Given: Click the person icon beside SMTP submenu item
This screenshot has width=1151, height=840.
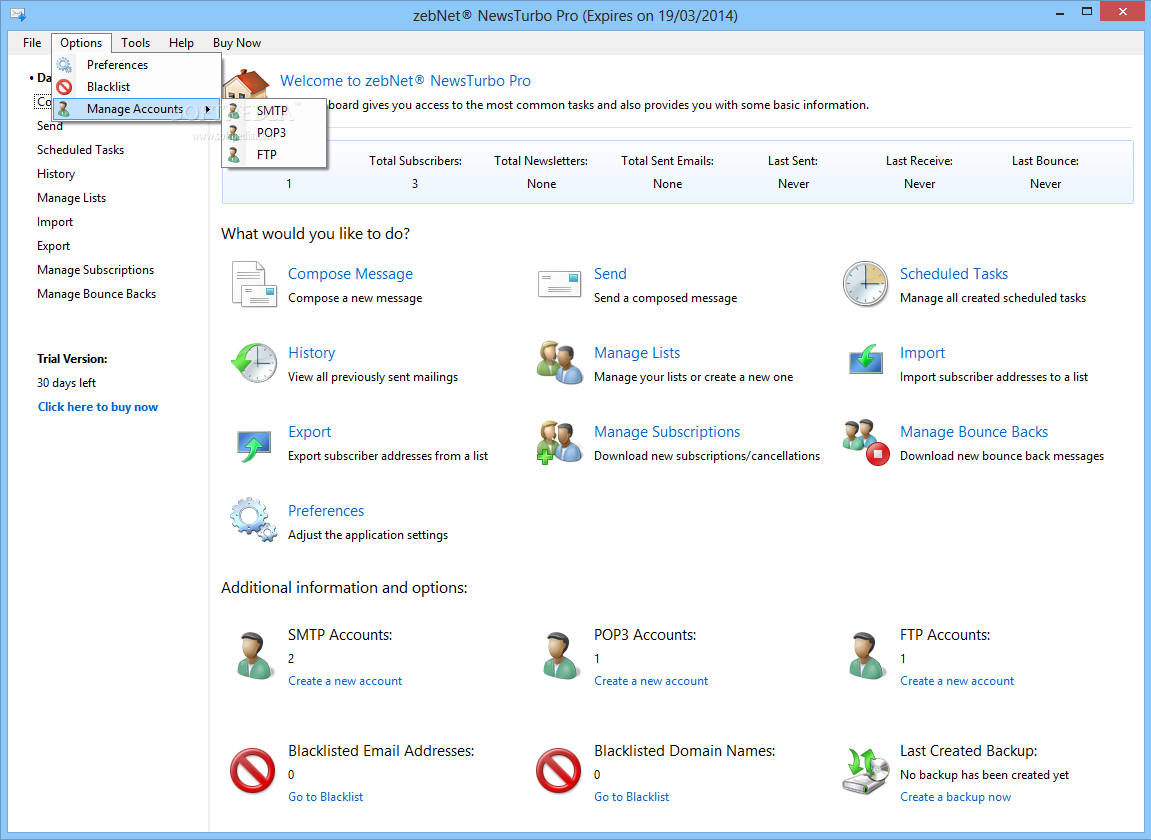Looking at the screenshot, I should click(x=233, y=111).
